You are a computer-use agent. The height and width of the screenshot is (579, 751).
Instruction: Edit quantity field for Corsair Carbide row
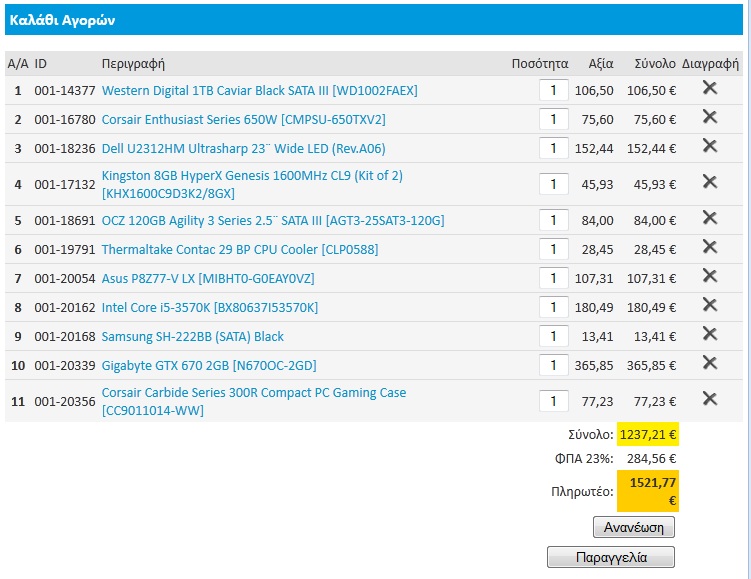554,401
